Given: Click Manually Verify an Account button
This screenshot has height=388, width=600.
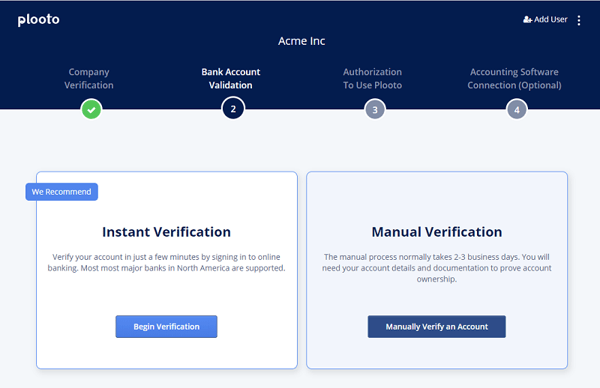Looking at the screenshot, I should point(437,326).
